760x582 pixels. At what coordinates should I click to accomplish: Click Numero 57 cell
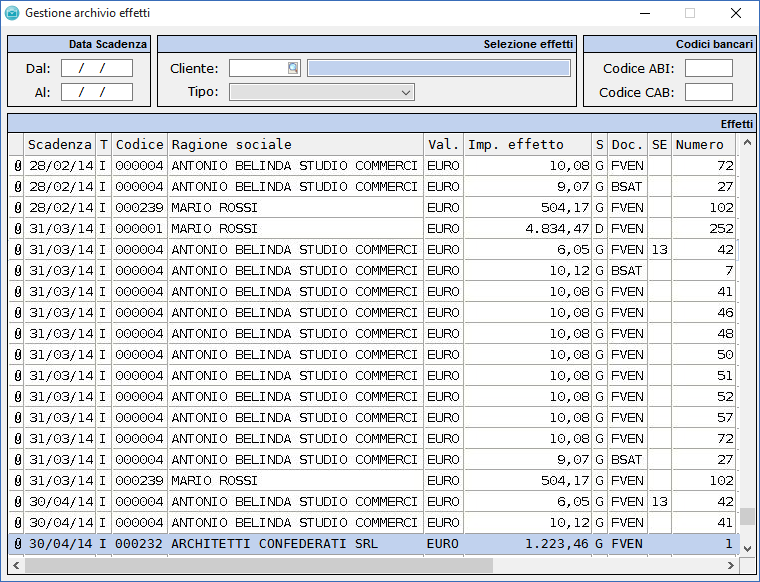(x=704, y=417)
